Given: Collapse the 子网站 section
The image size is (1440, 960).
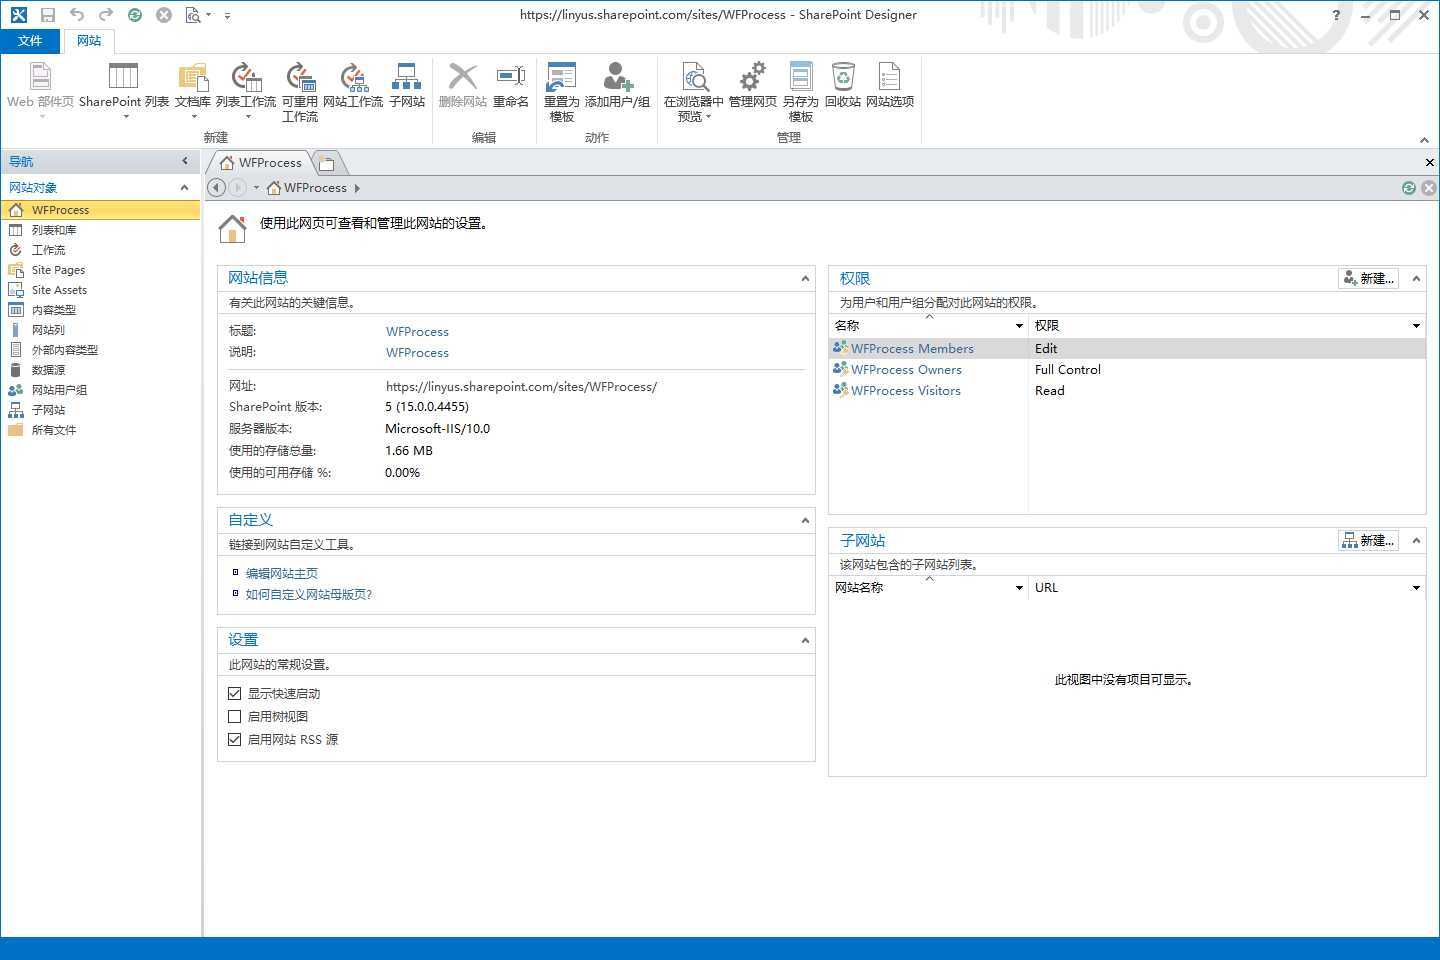Looking at the screenshot, I should [x=1416, y=541].
